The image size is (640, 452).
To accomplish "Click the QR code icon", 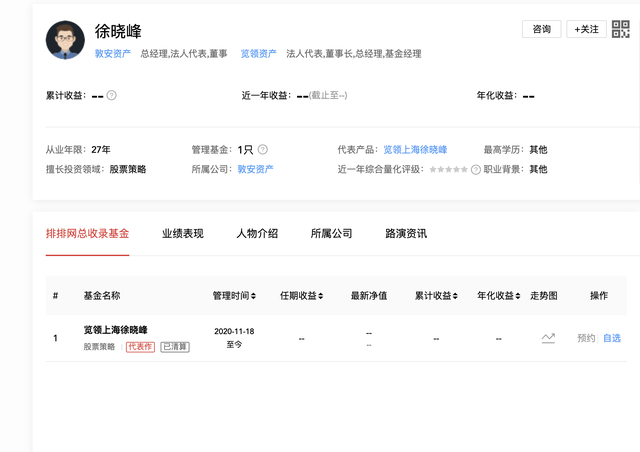I will point(622,30).
